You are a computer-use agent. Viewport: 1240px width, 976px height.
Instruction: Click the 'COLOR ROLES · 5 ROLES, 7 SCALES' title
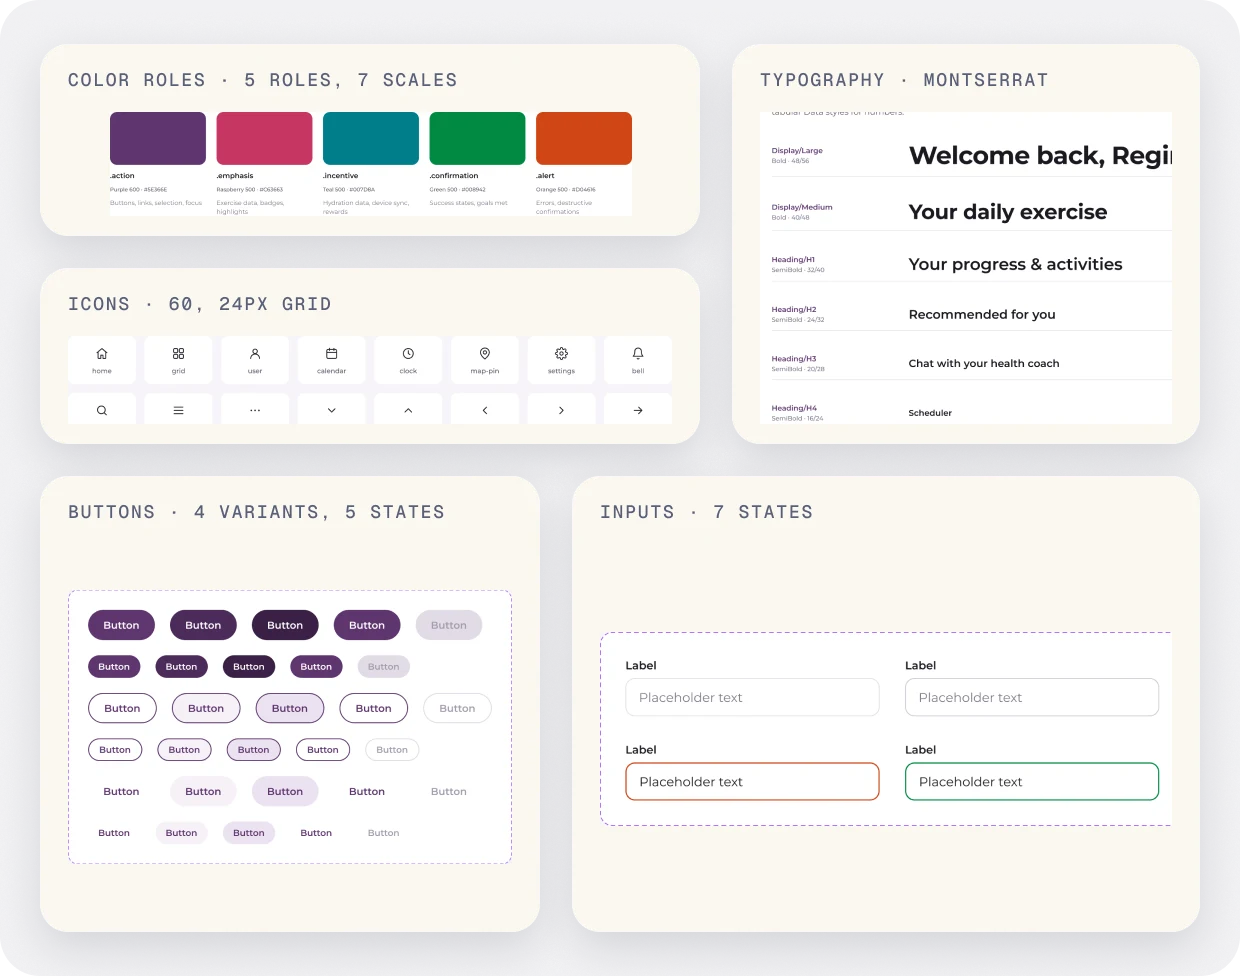point(263,80)
